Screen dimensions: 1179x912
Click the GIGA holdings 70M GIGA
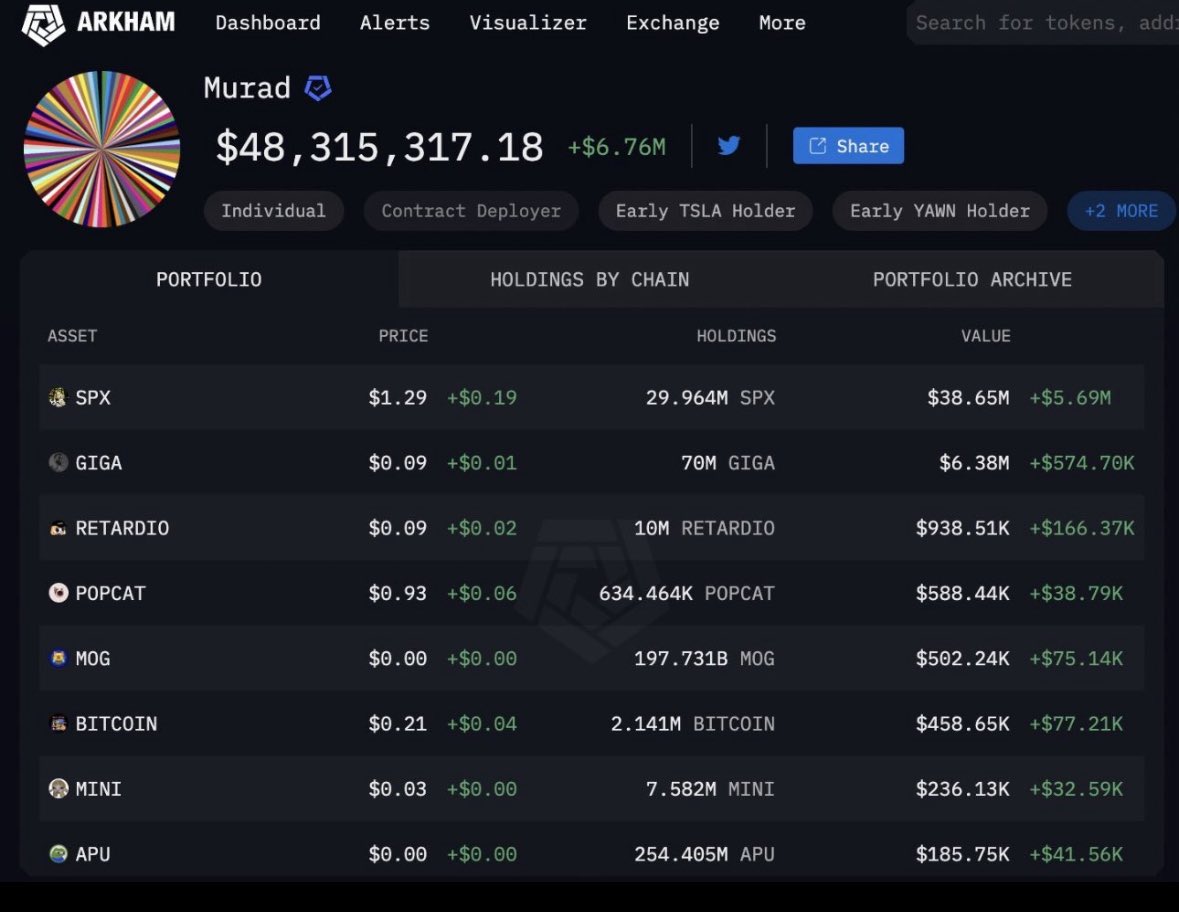(728, 463)
